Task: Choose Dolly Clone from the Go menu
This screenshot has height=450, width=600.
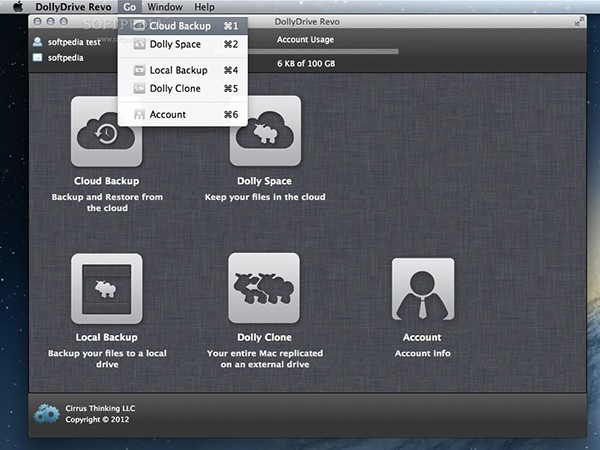Action: [x=183, y=88]
